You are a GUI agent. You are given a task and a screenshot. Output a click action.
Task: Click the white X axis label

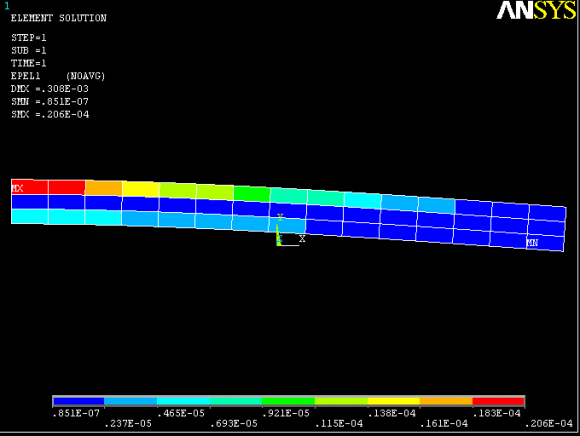click(x=302, y=239)
